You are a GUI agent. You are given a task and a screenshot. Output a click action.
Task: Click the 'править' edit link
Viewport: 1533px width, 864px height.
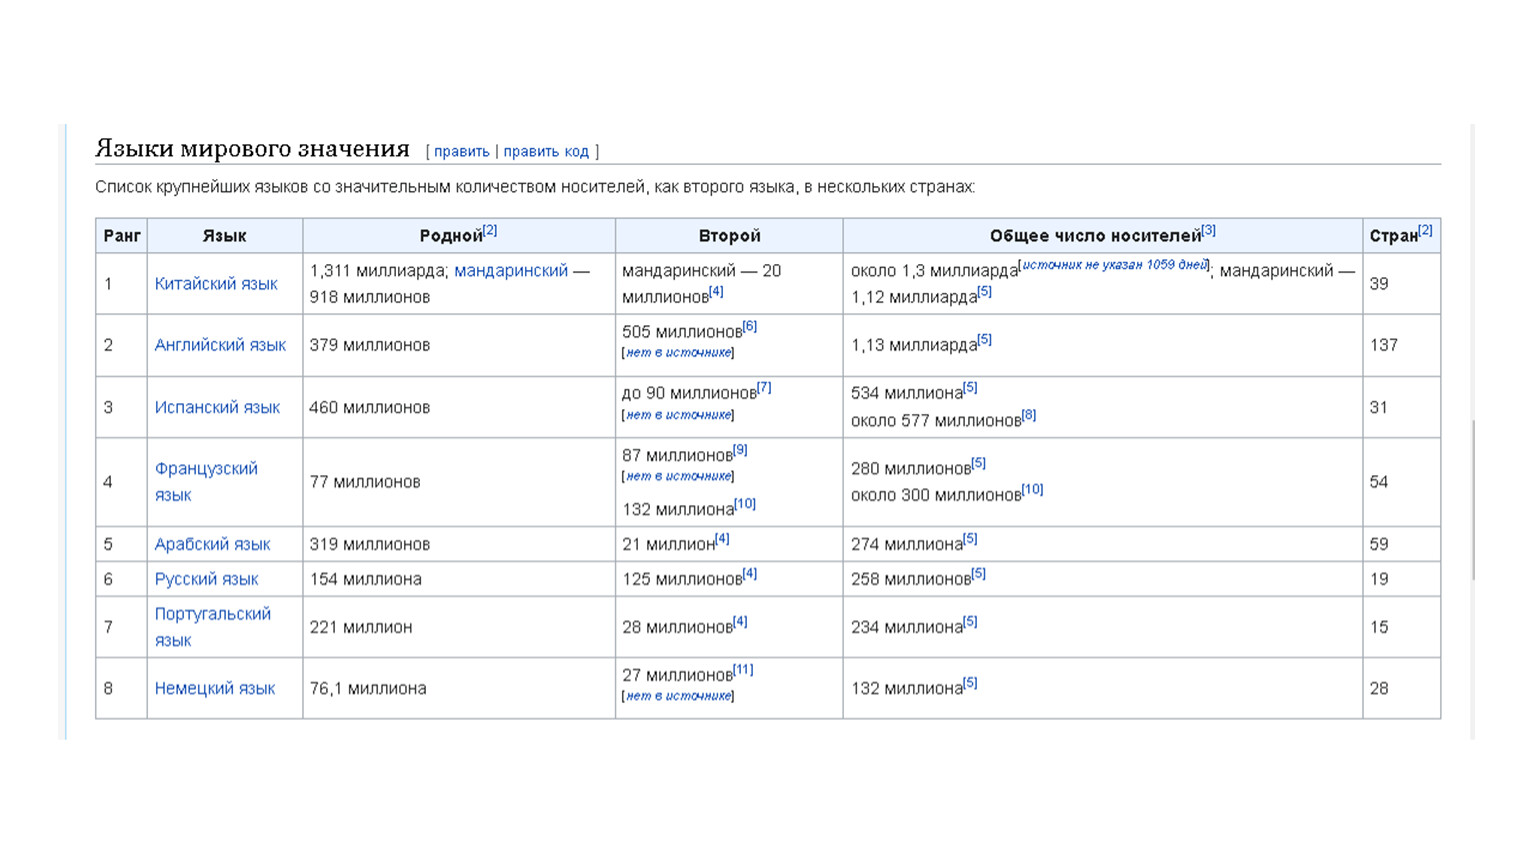click(x=461, y=151)
